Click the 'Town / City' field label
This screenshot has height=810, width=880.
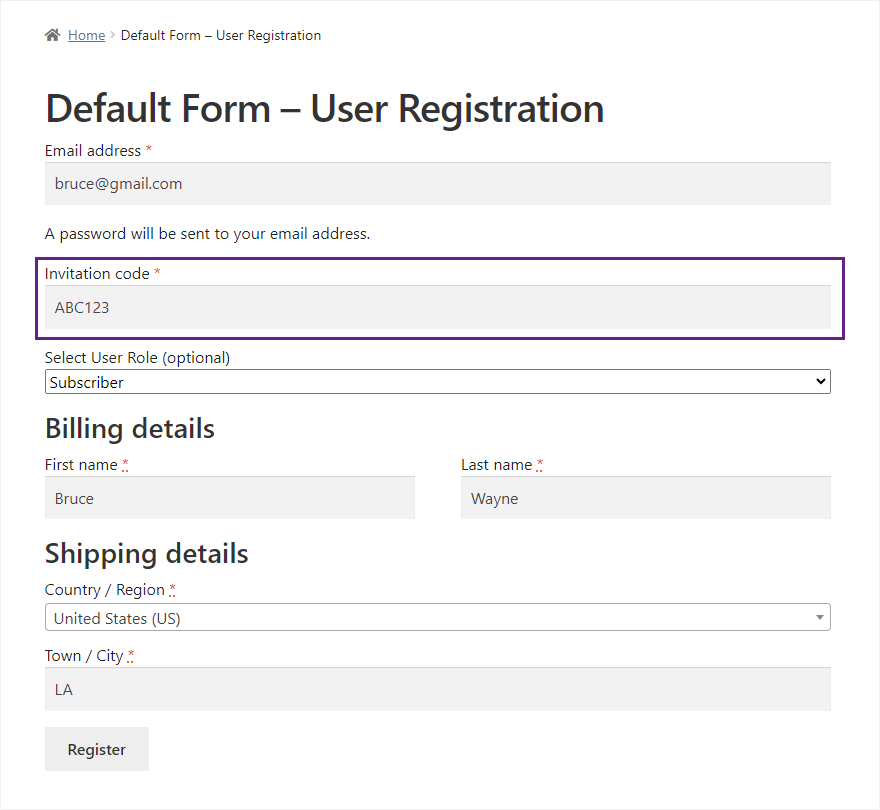[84, 656]
